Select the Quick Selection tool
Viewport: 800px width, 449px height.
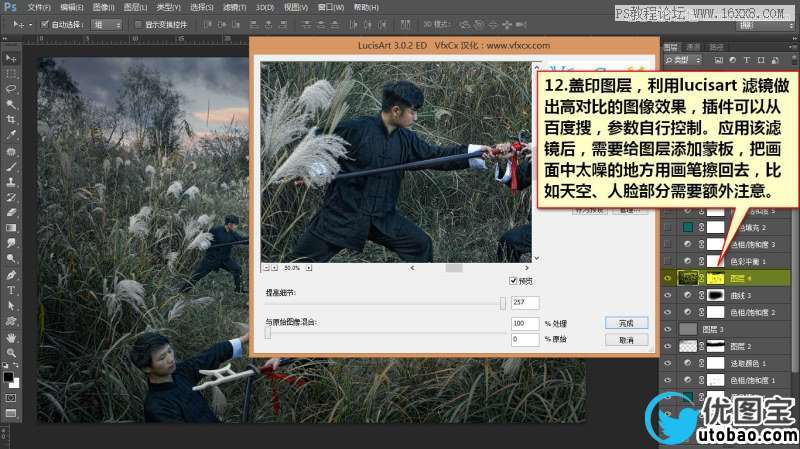(x=11, y=105)
